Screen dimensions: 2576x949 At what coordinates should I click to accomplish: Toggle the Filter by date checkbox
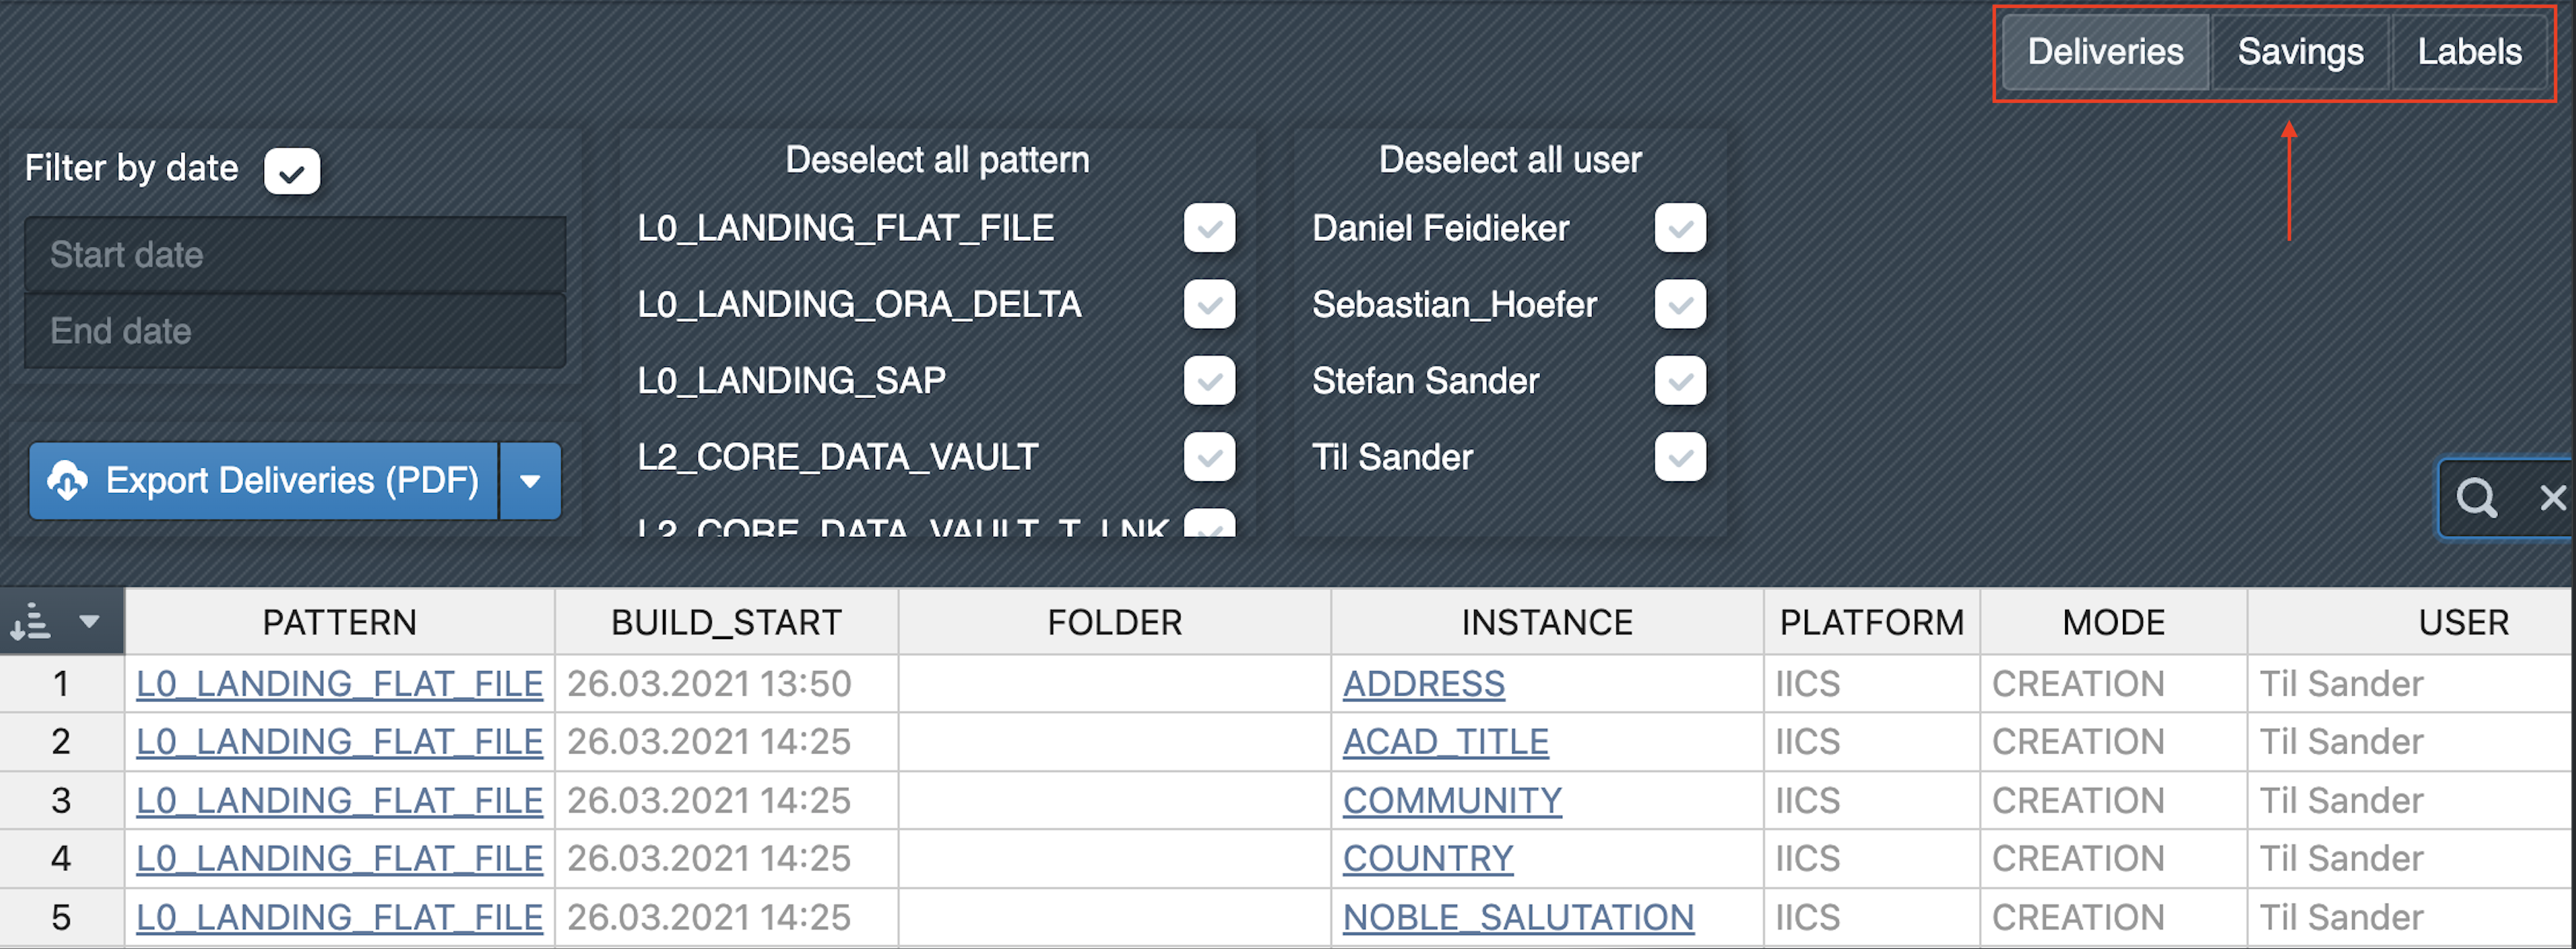click(292, 171)
